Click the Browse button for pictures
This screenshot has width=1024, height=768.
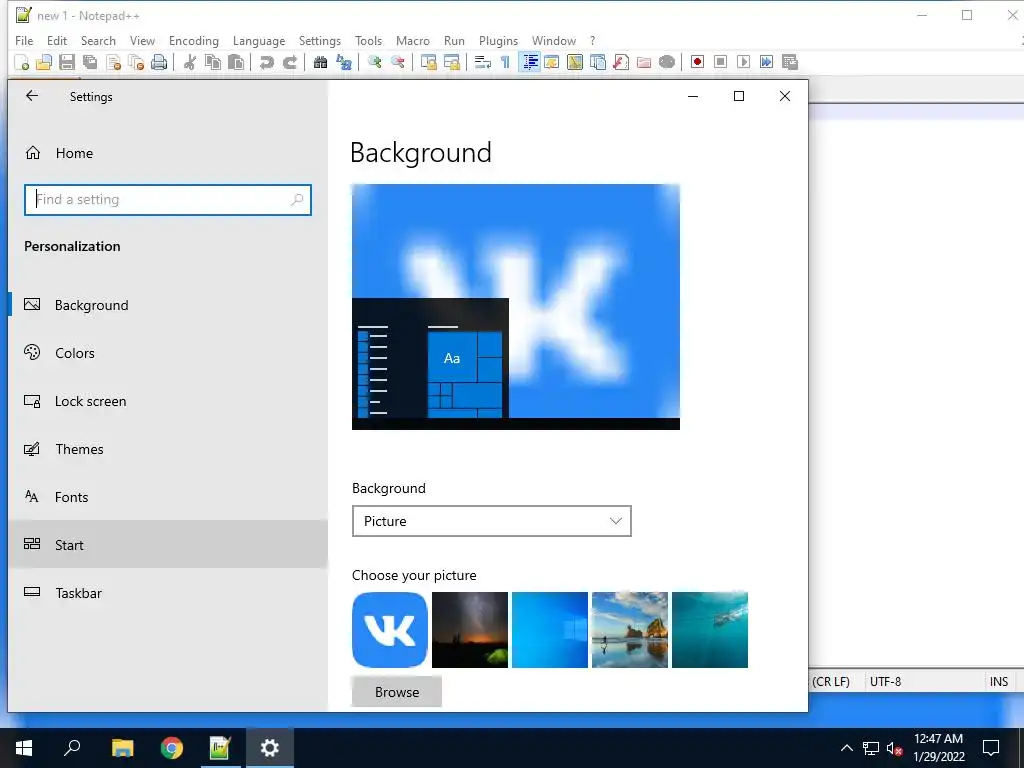397,692
